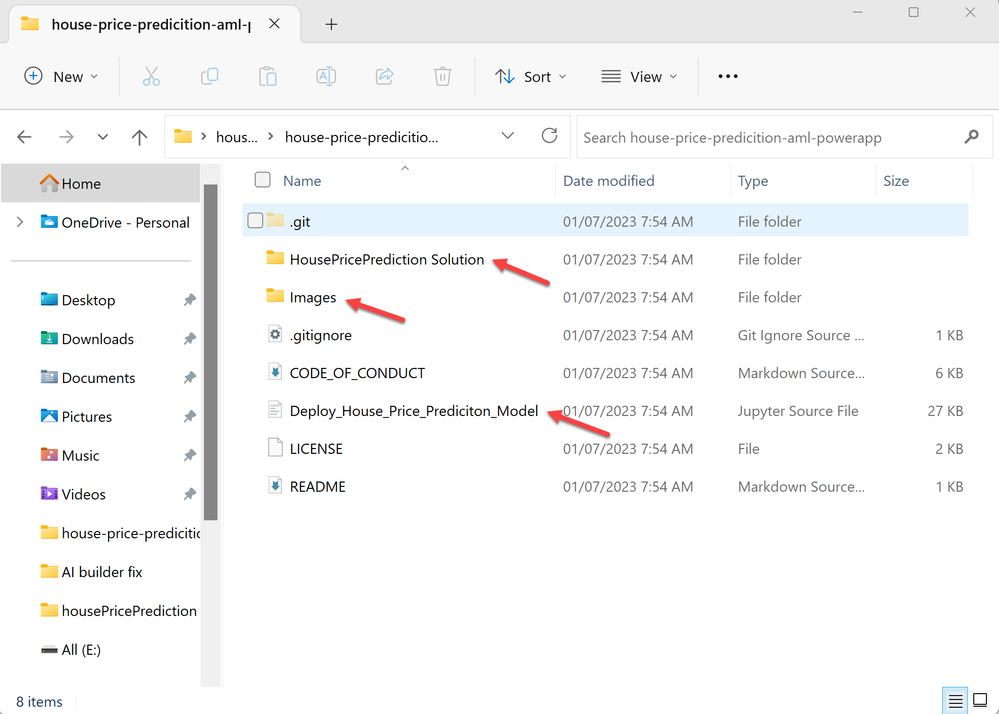Select the CODE_OF_CONDUCT file name

357,373
